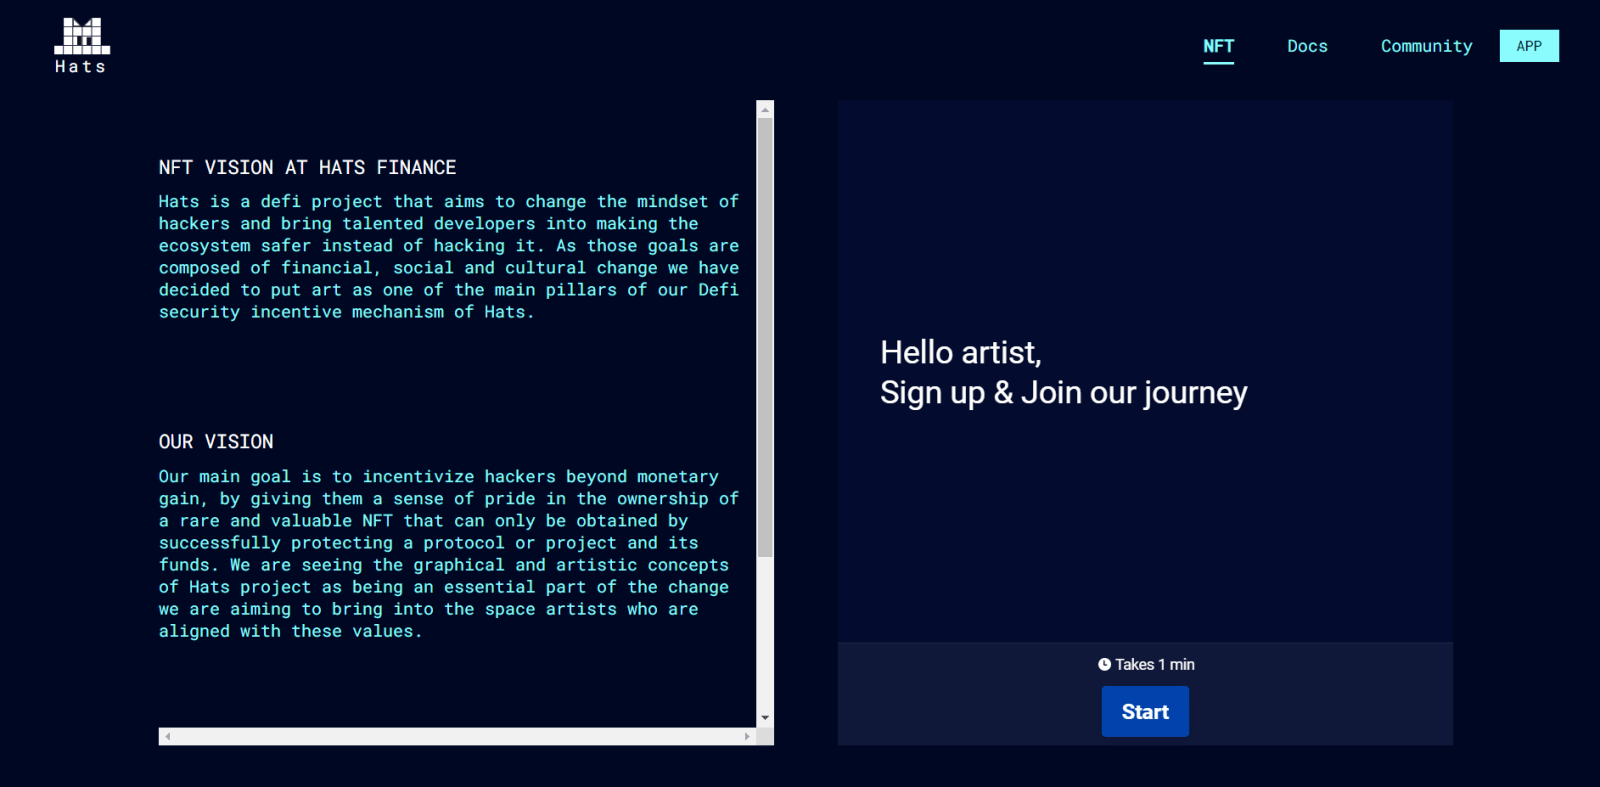Click the horizontal scrollbar track
1600x787 pixels.
point(457,736)
